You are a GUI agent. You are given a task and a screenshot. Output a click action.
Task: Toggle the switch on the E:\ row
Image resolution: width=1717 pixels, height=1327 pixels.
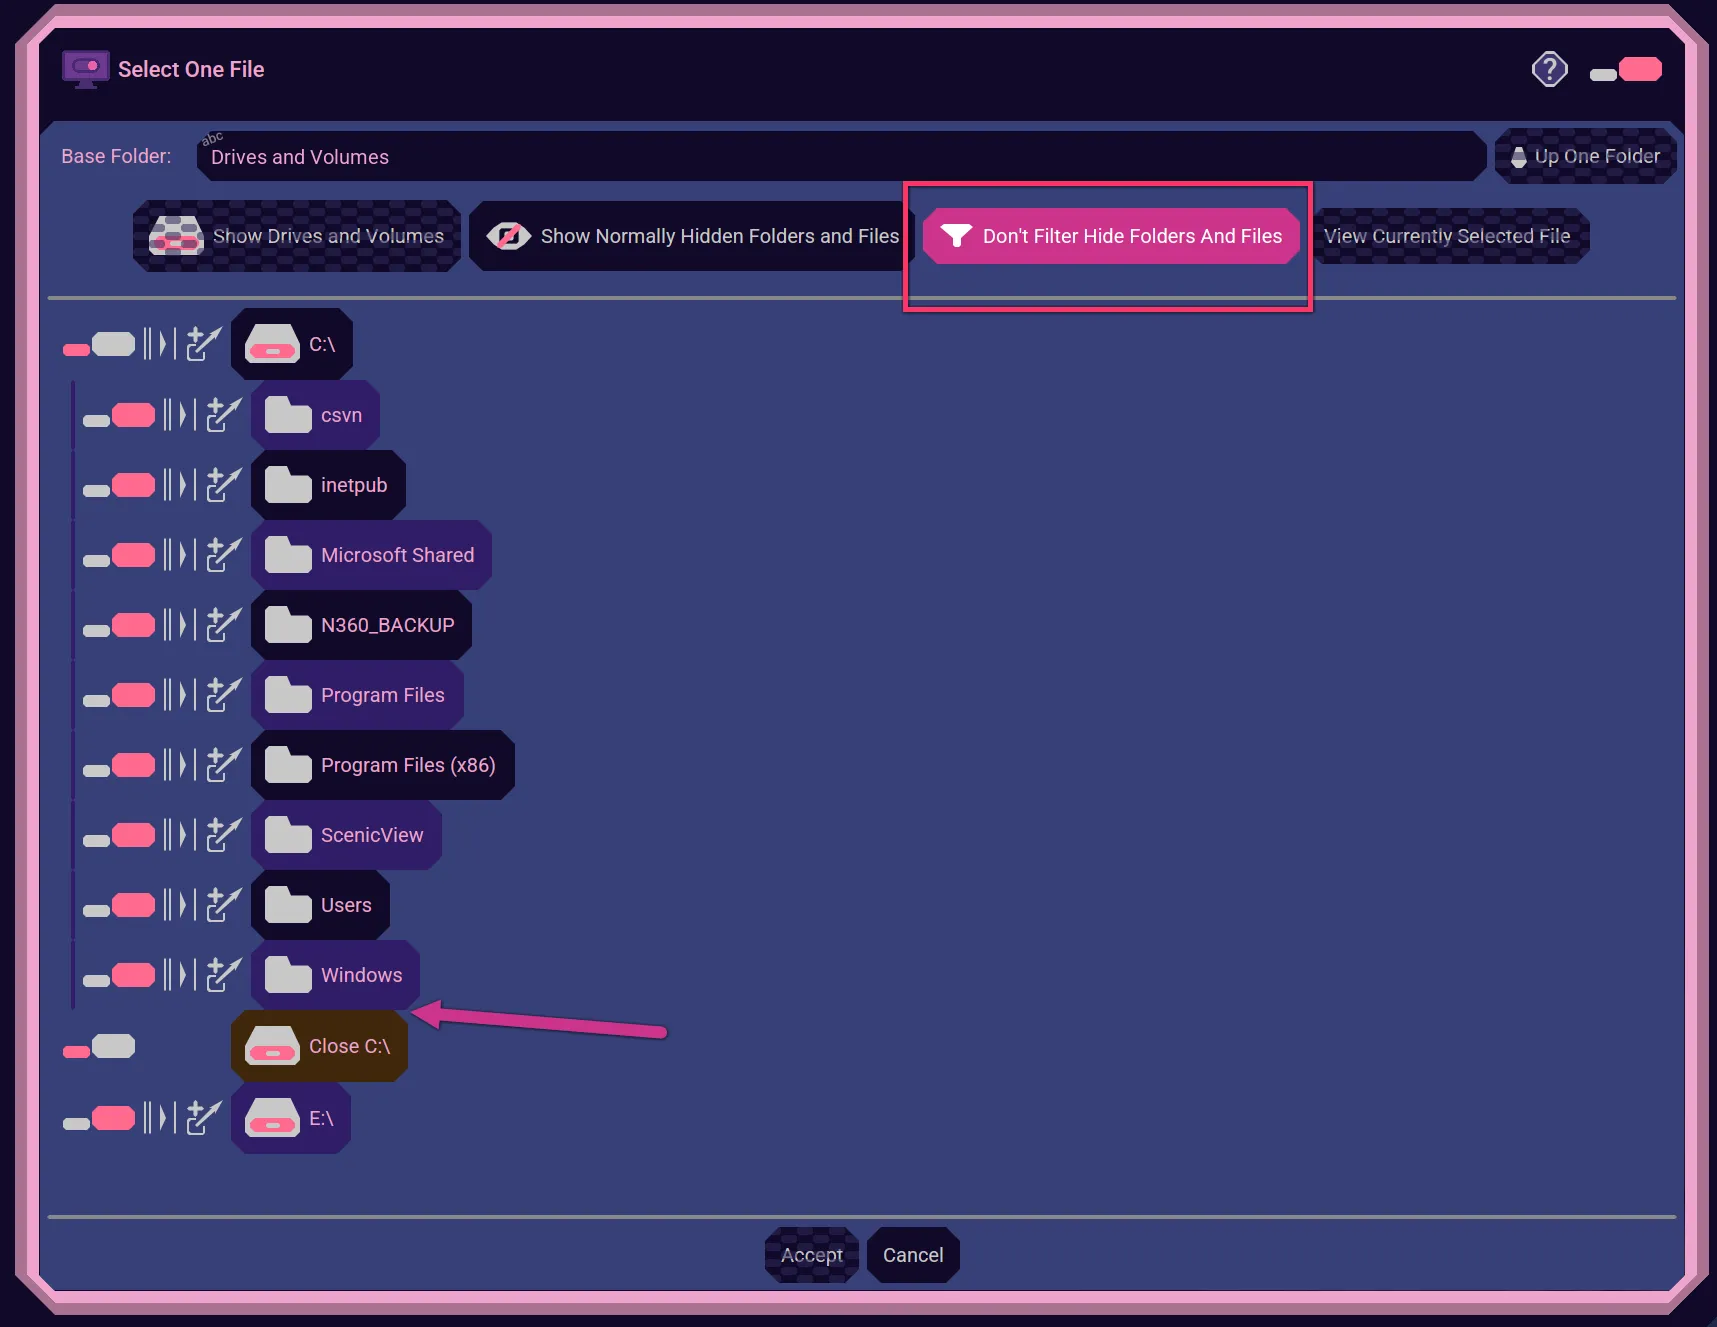(99, 1119)
